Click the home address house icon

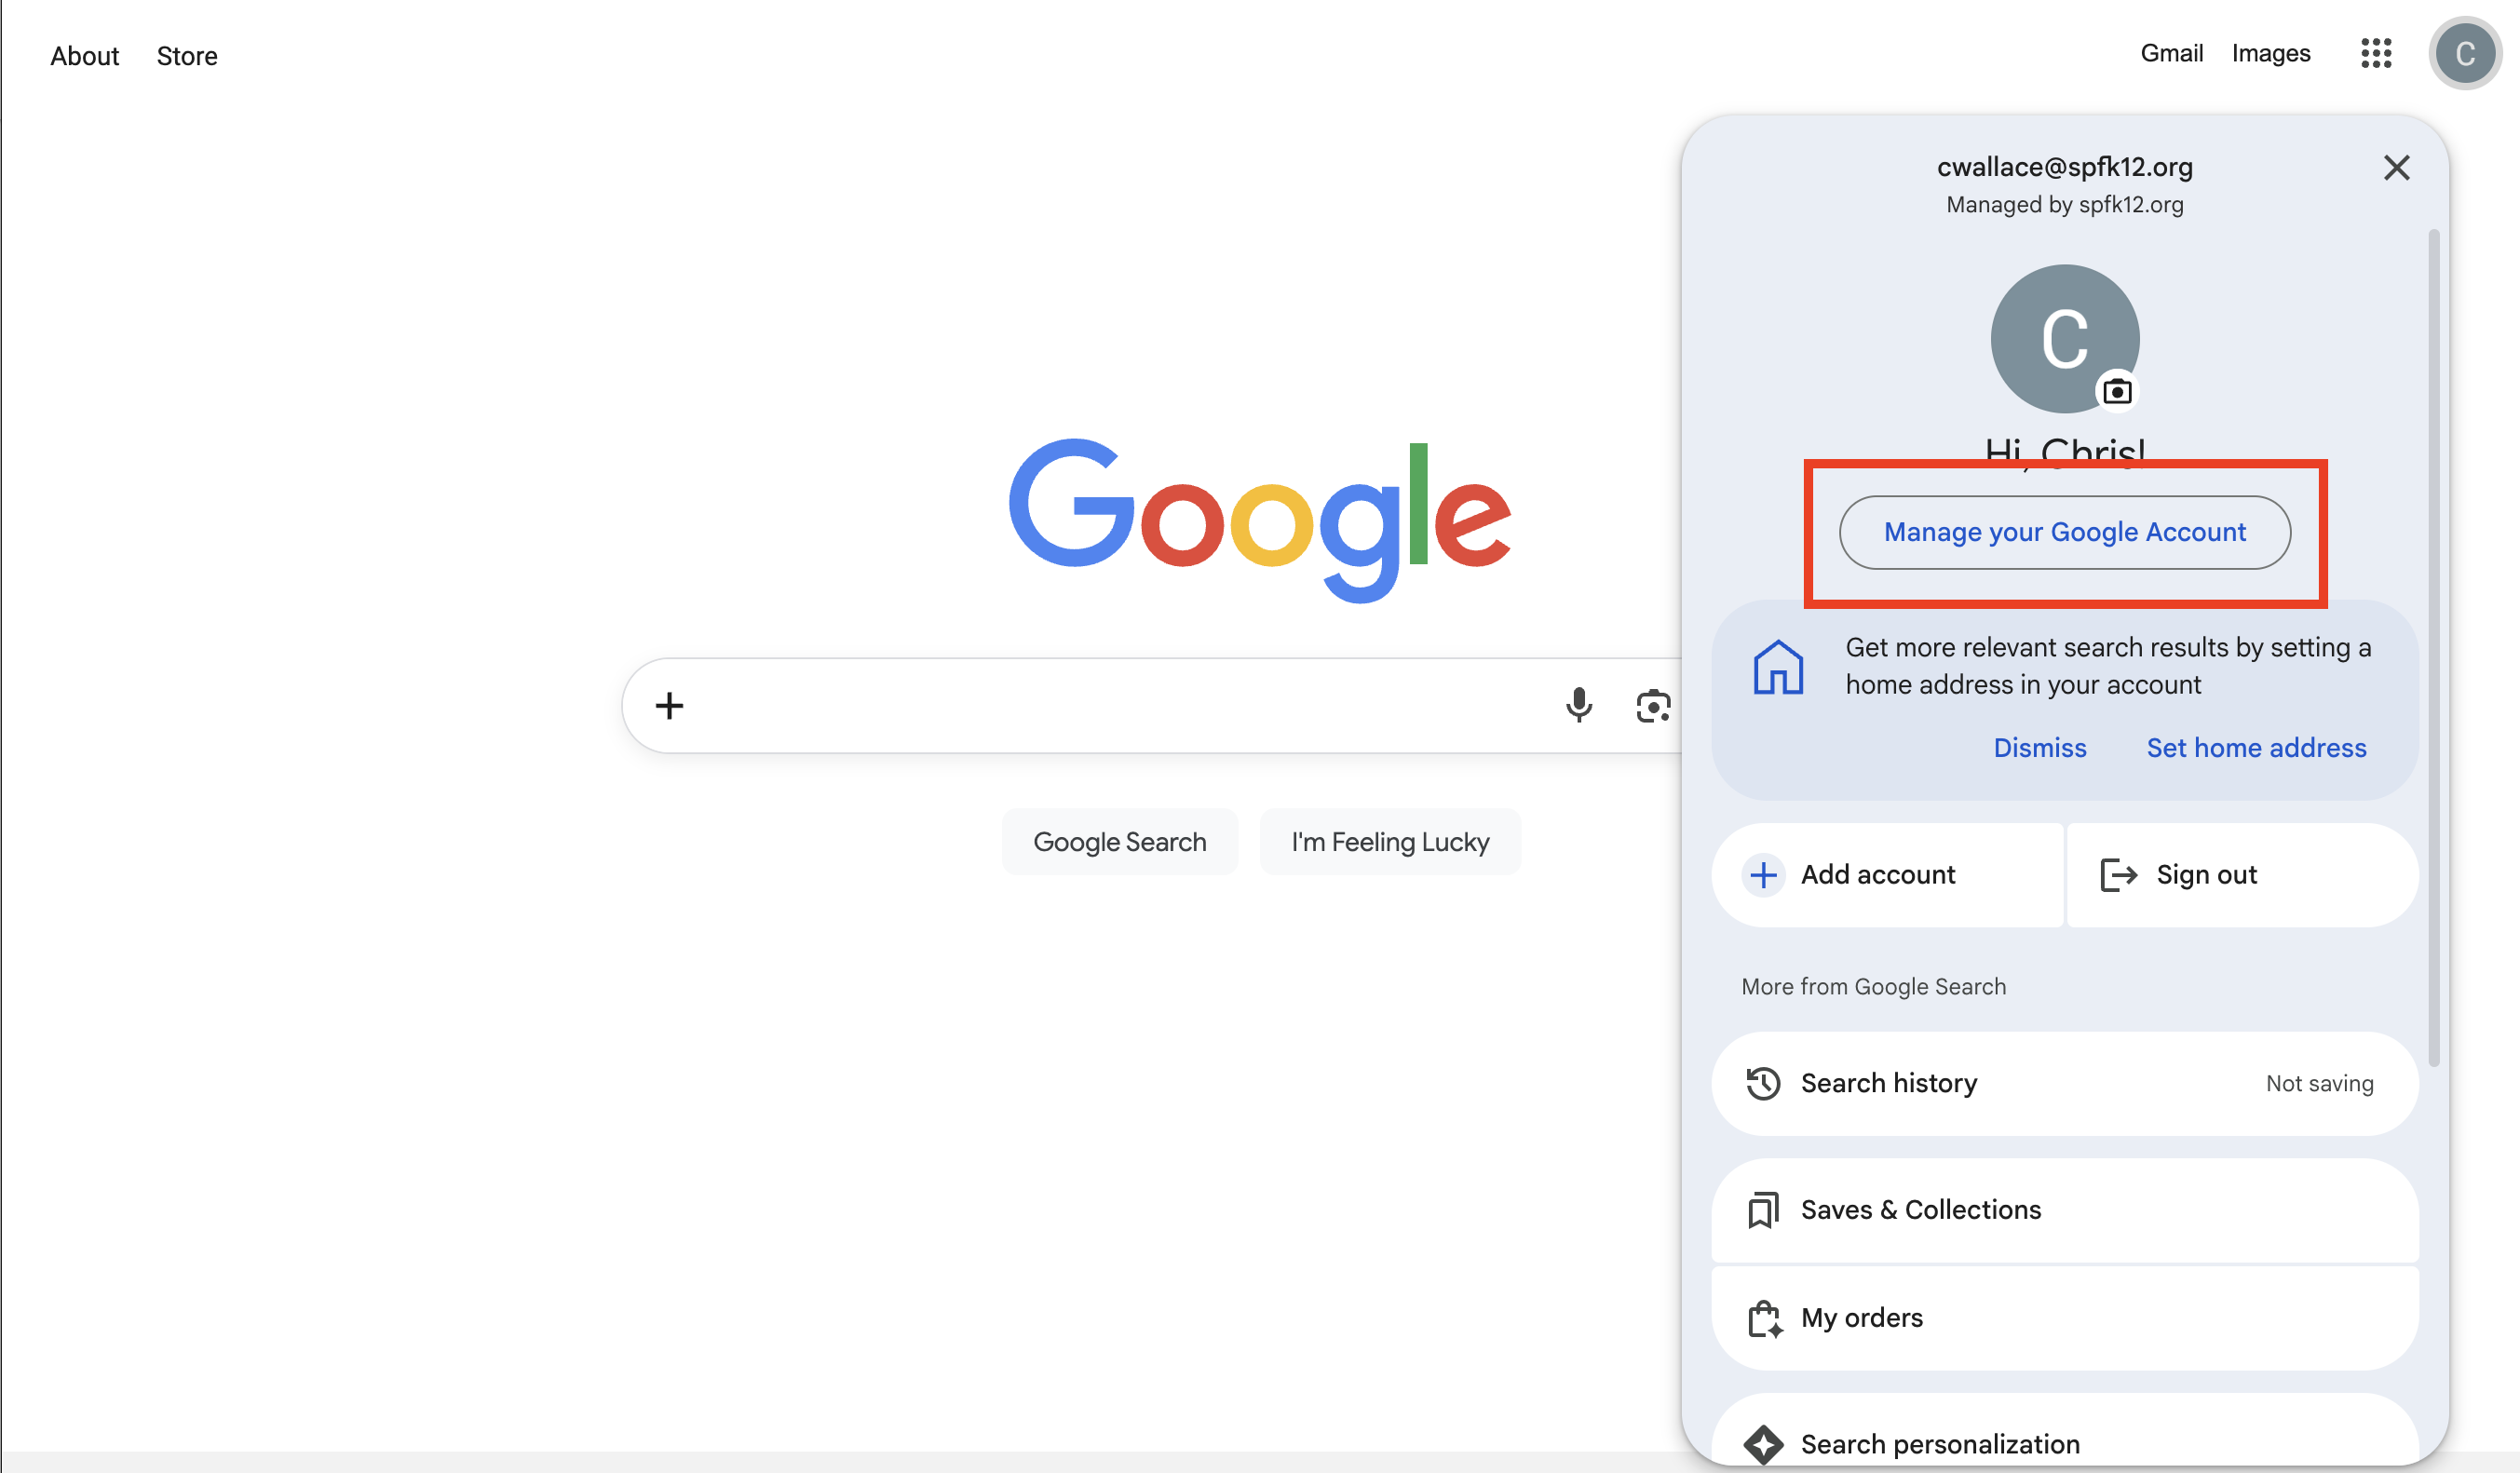pos(1777,667)
